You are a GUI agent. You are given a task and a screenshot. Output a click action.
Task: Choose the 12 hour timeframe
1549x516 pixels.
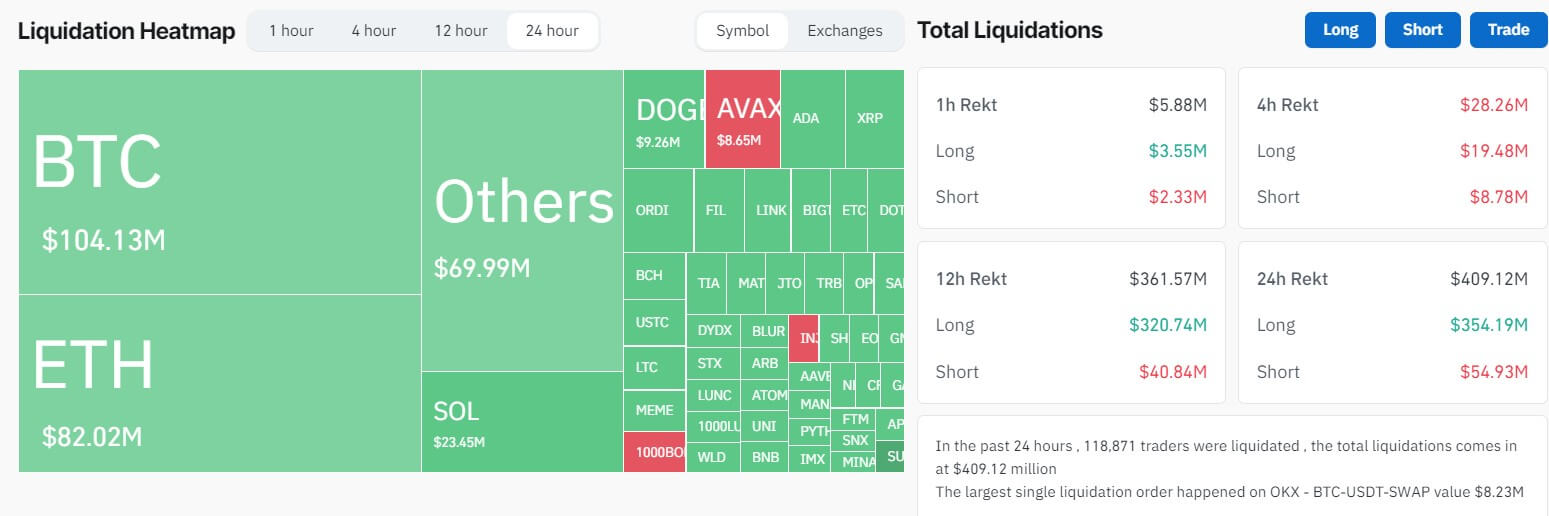coord(460,31)
